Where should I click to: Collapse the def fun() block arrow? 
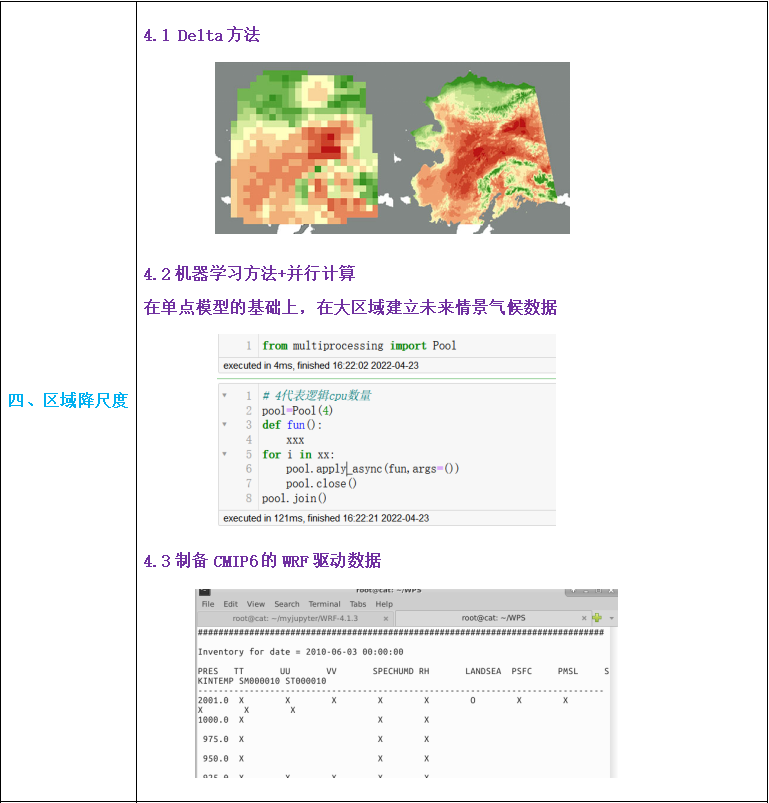[224, 425]
